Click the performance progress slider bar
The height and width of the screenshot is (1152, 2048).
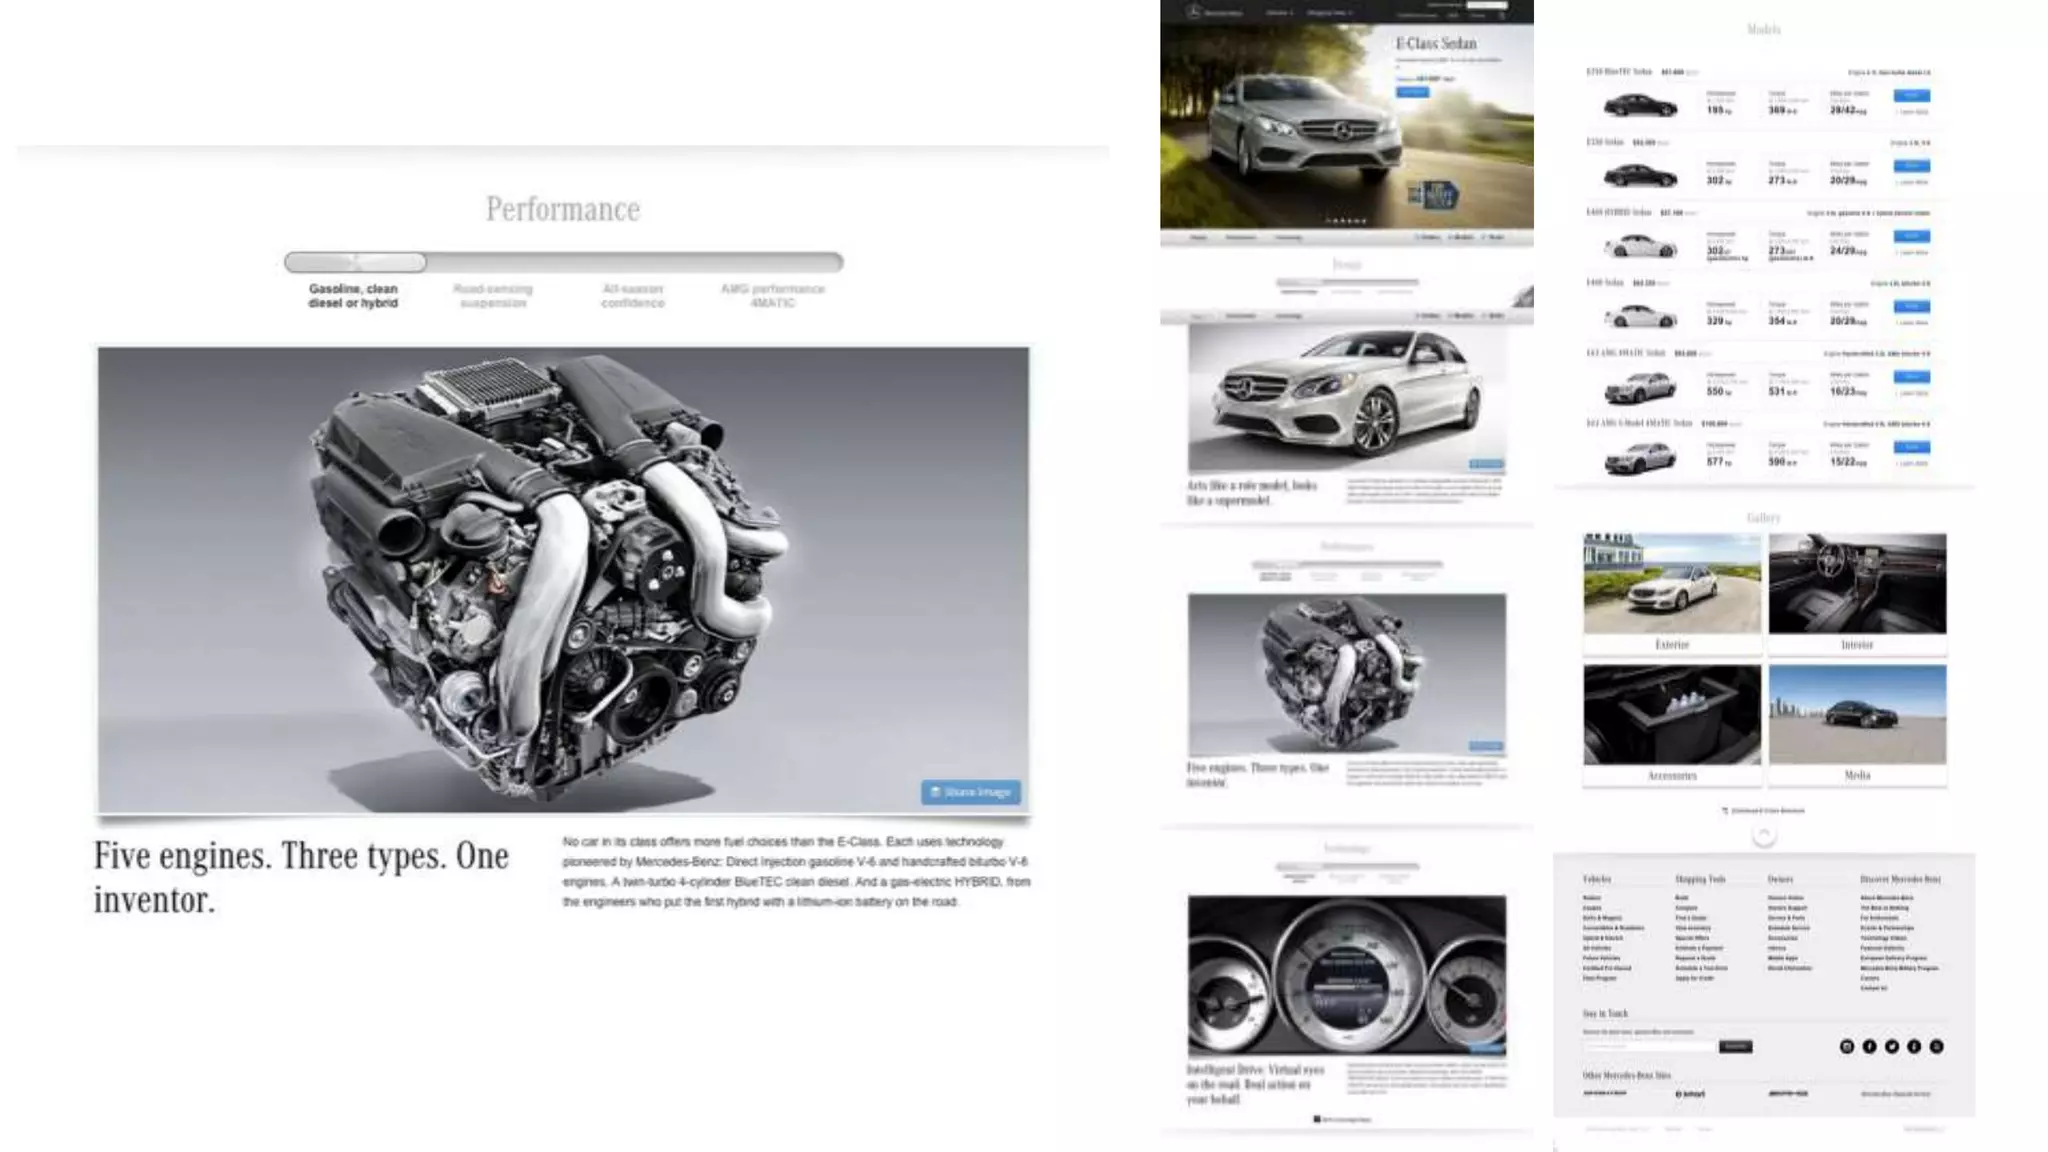click(563, 262)
